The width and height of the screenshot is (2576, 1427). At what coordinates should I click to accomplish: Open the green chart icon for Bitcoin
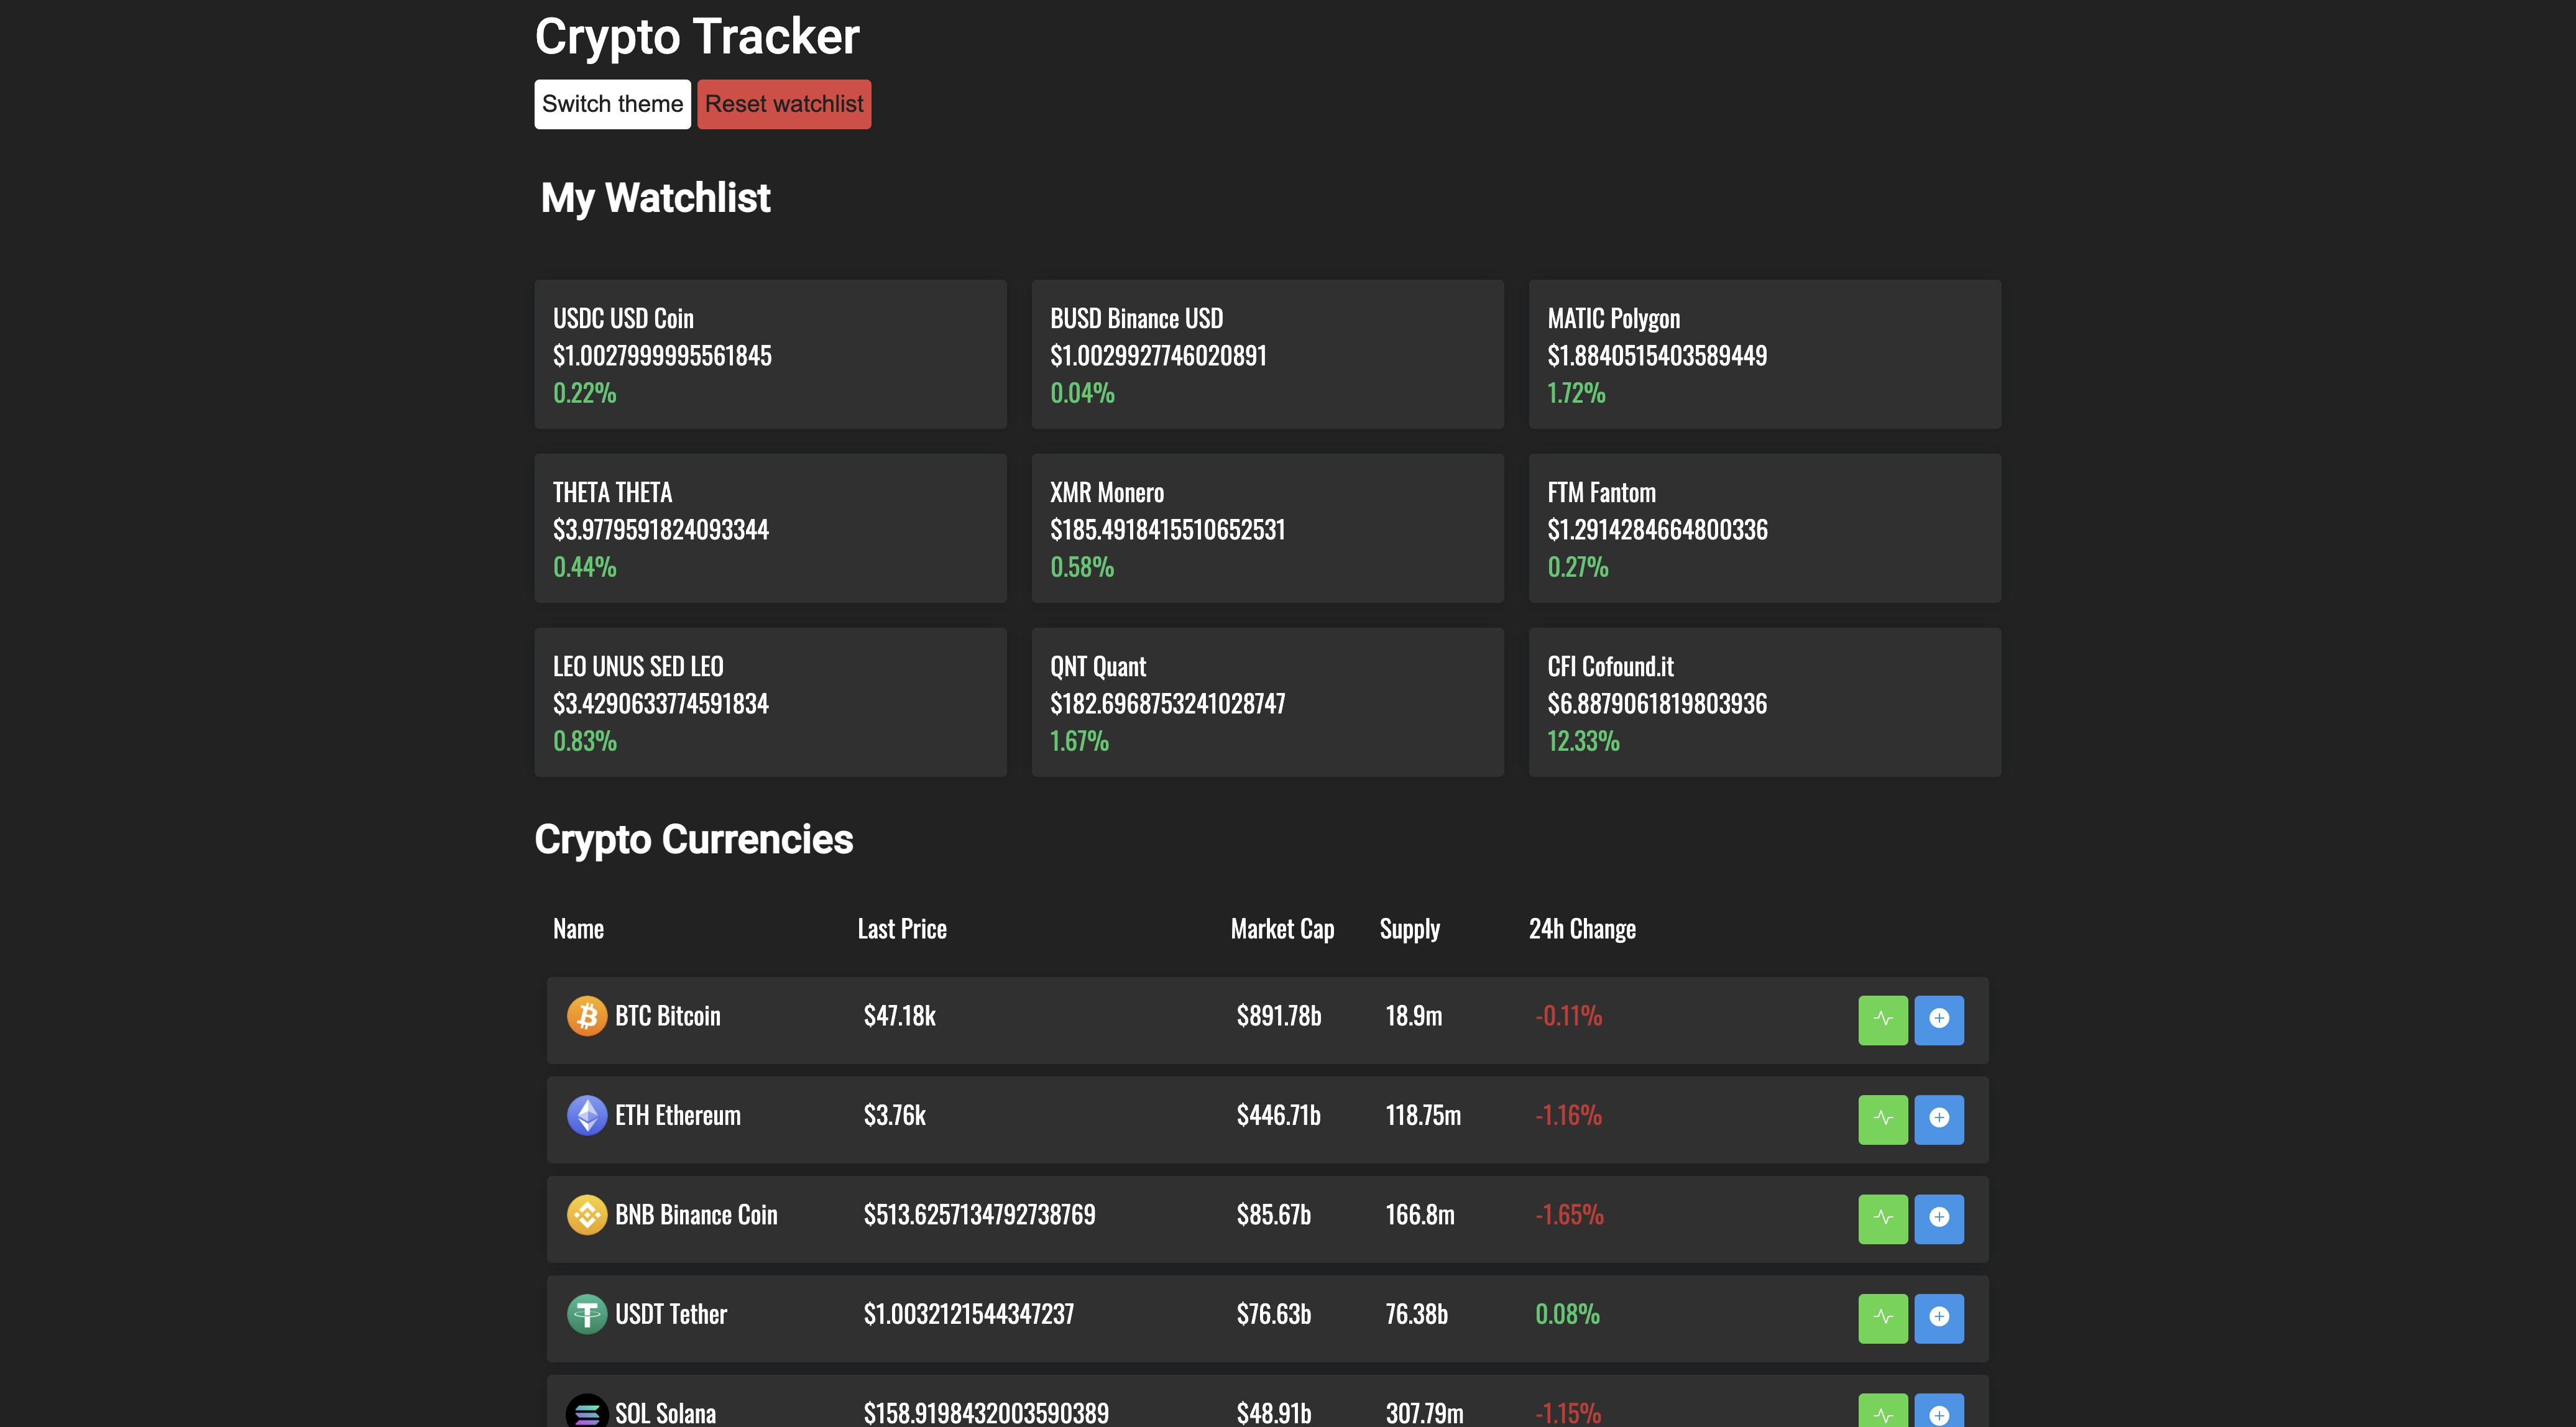pos(1882,1019)
